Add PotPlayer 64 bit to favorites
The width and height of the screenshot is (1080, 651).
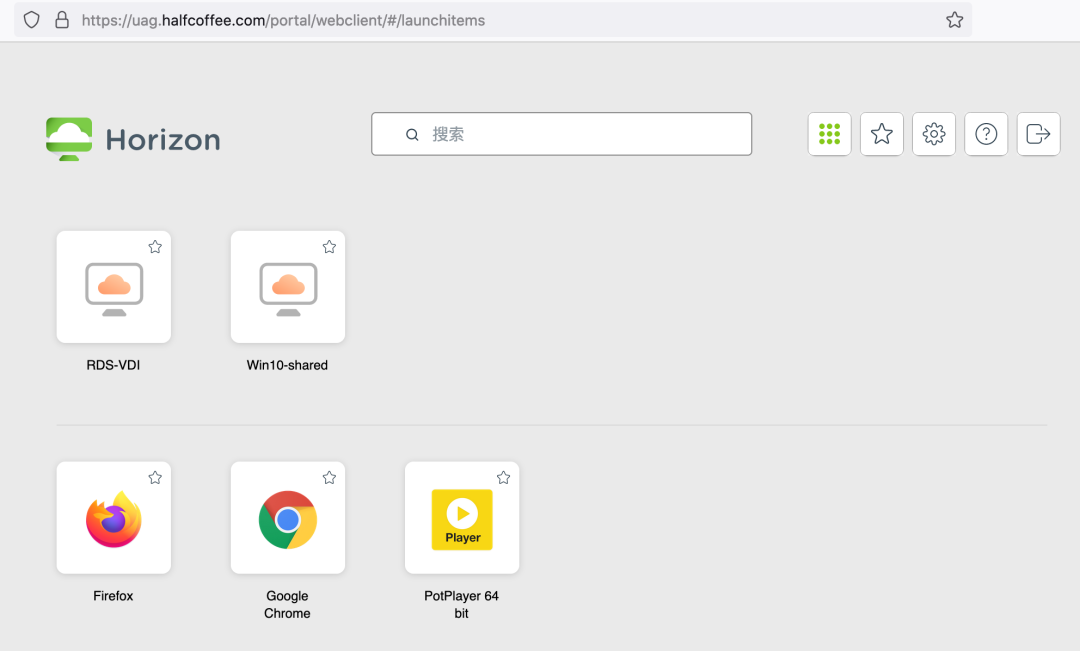pos(503,477)
